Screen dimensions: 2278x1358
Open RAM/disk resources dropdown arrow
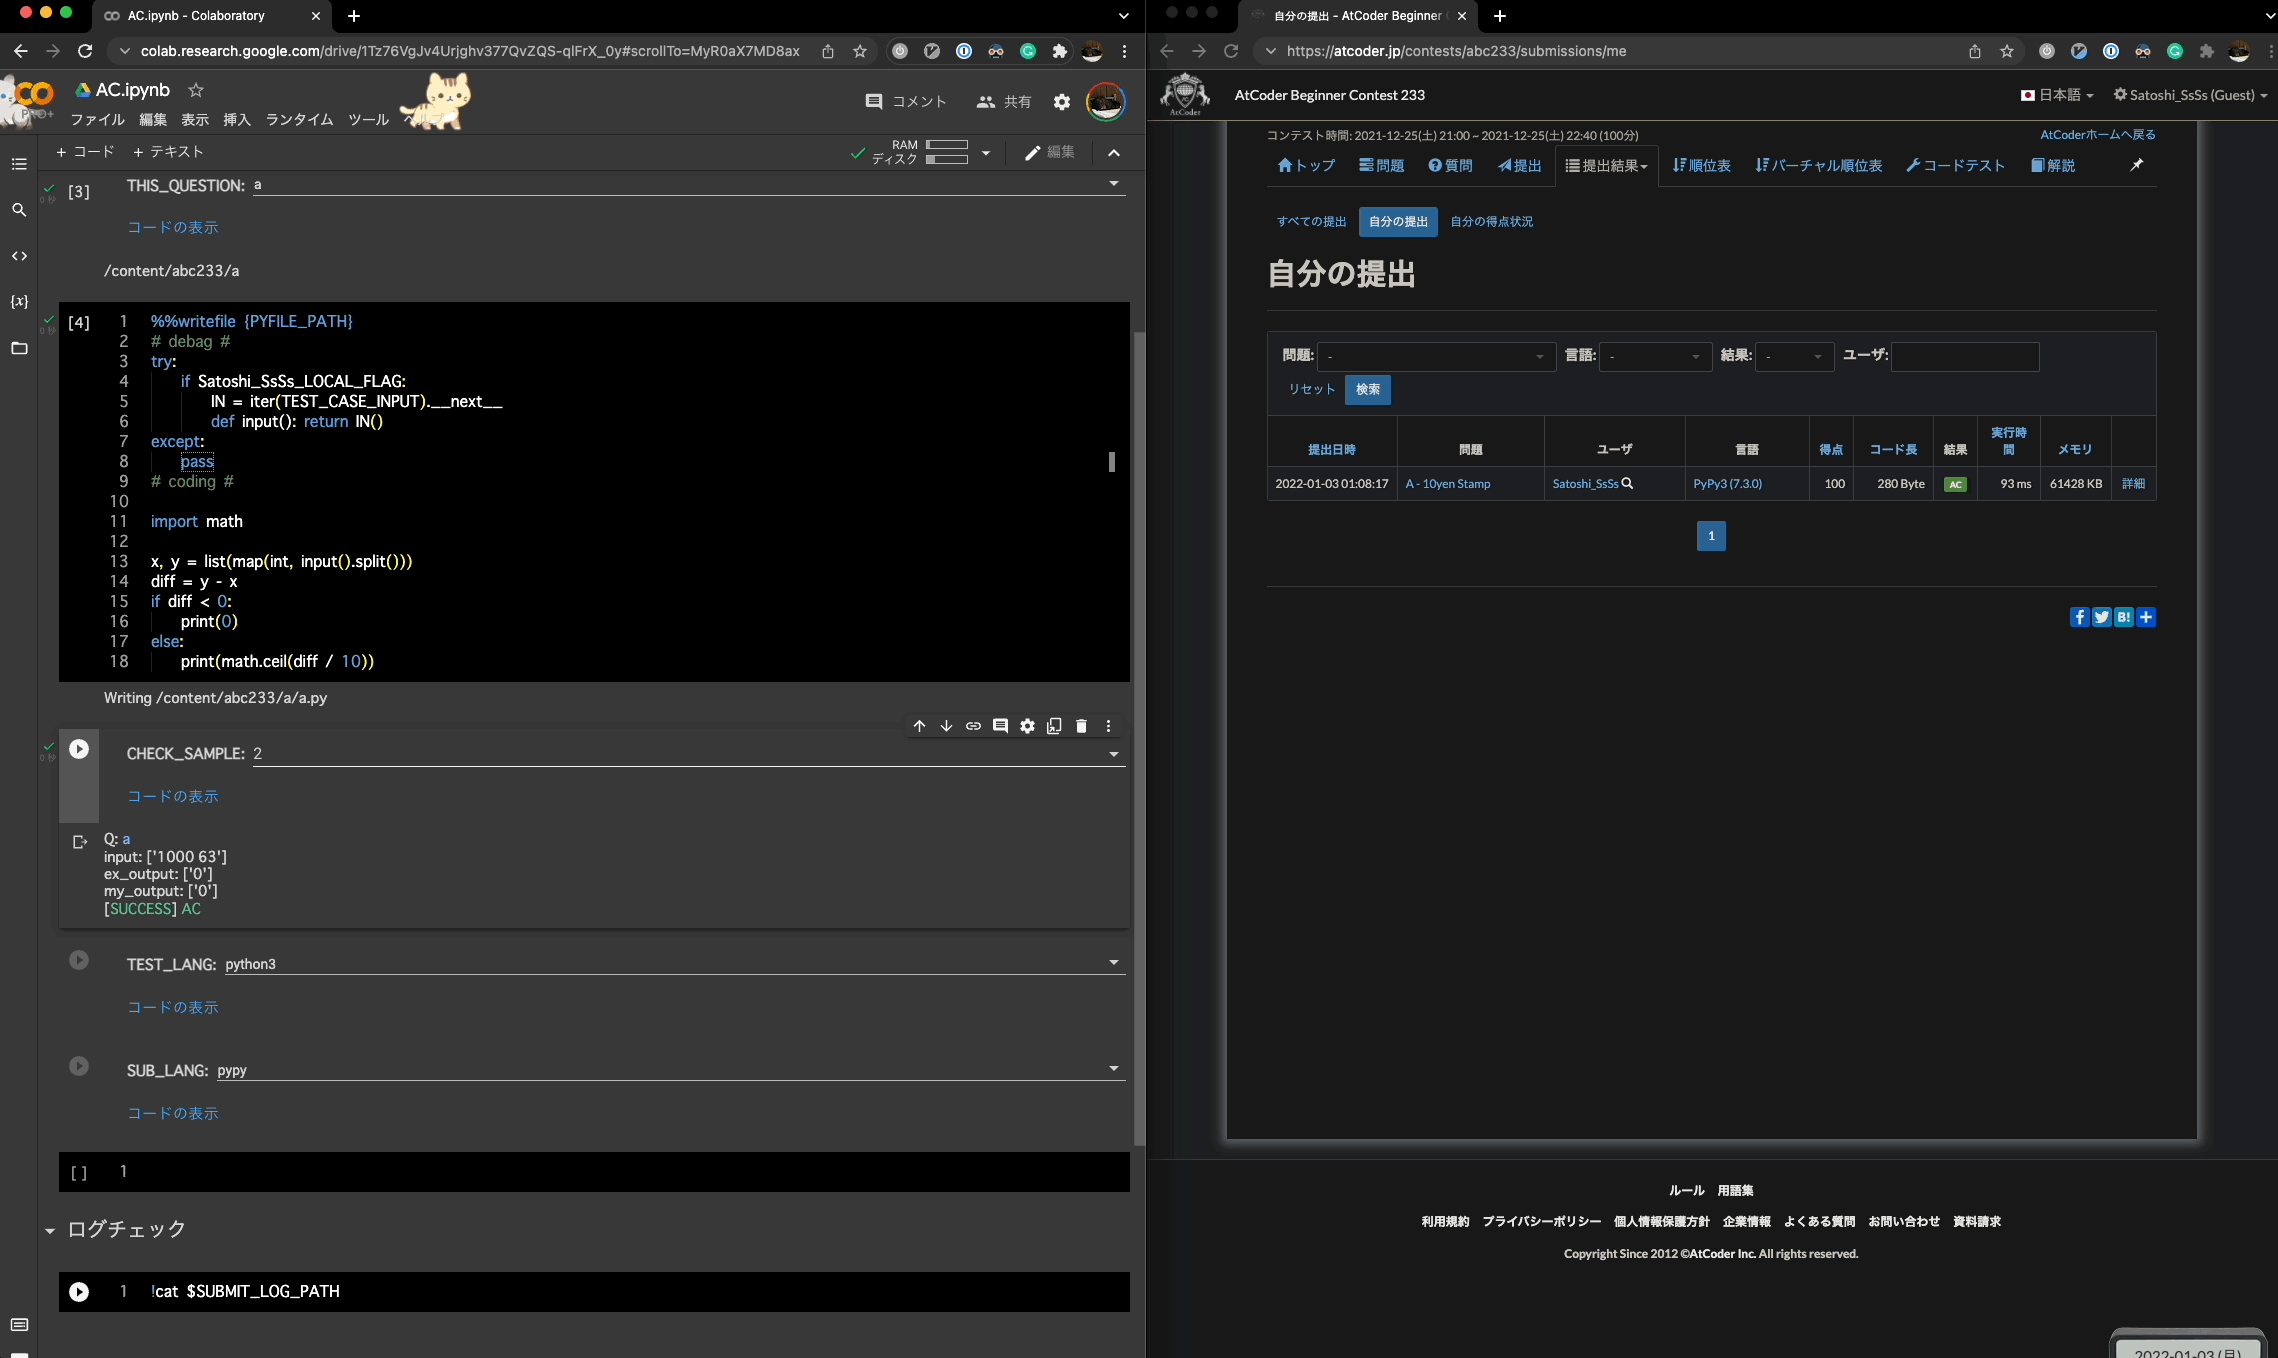tap(985, 153)
